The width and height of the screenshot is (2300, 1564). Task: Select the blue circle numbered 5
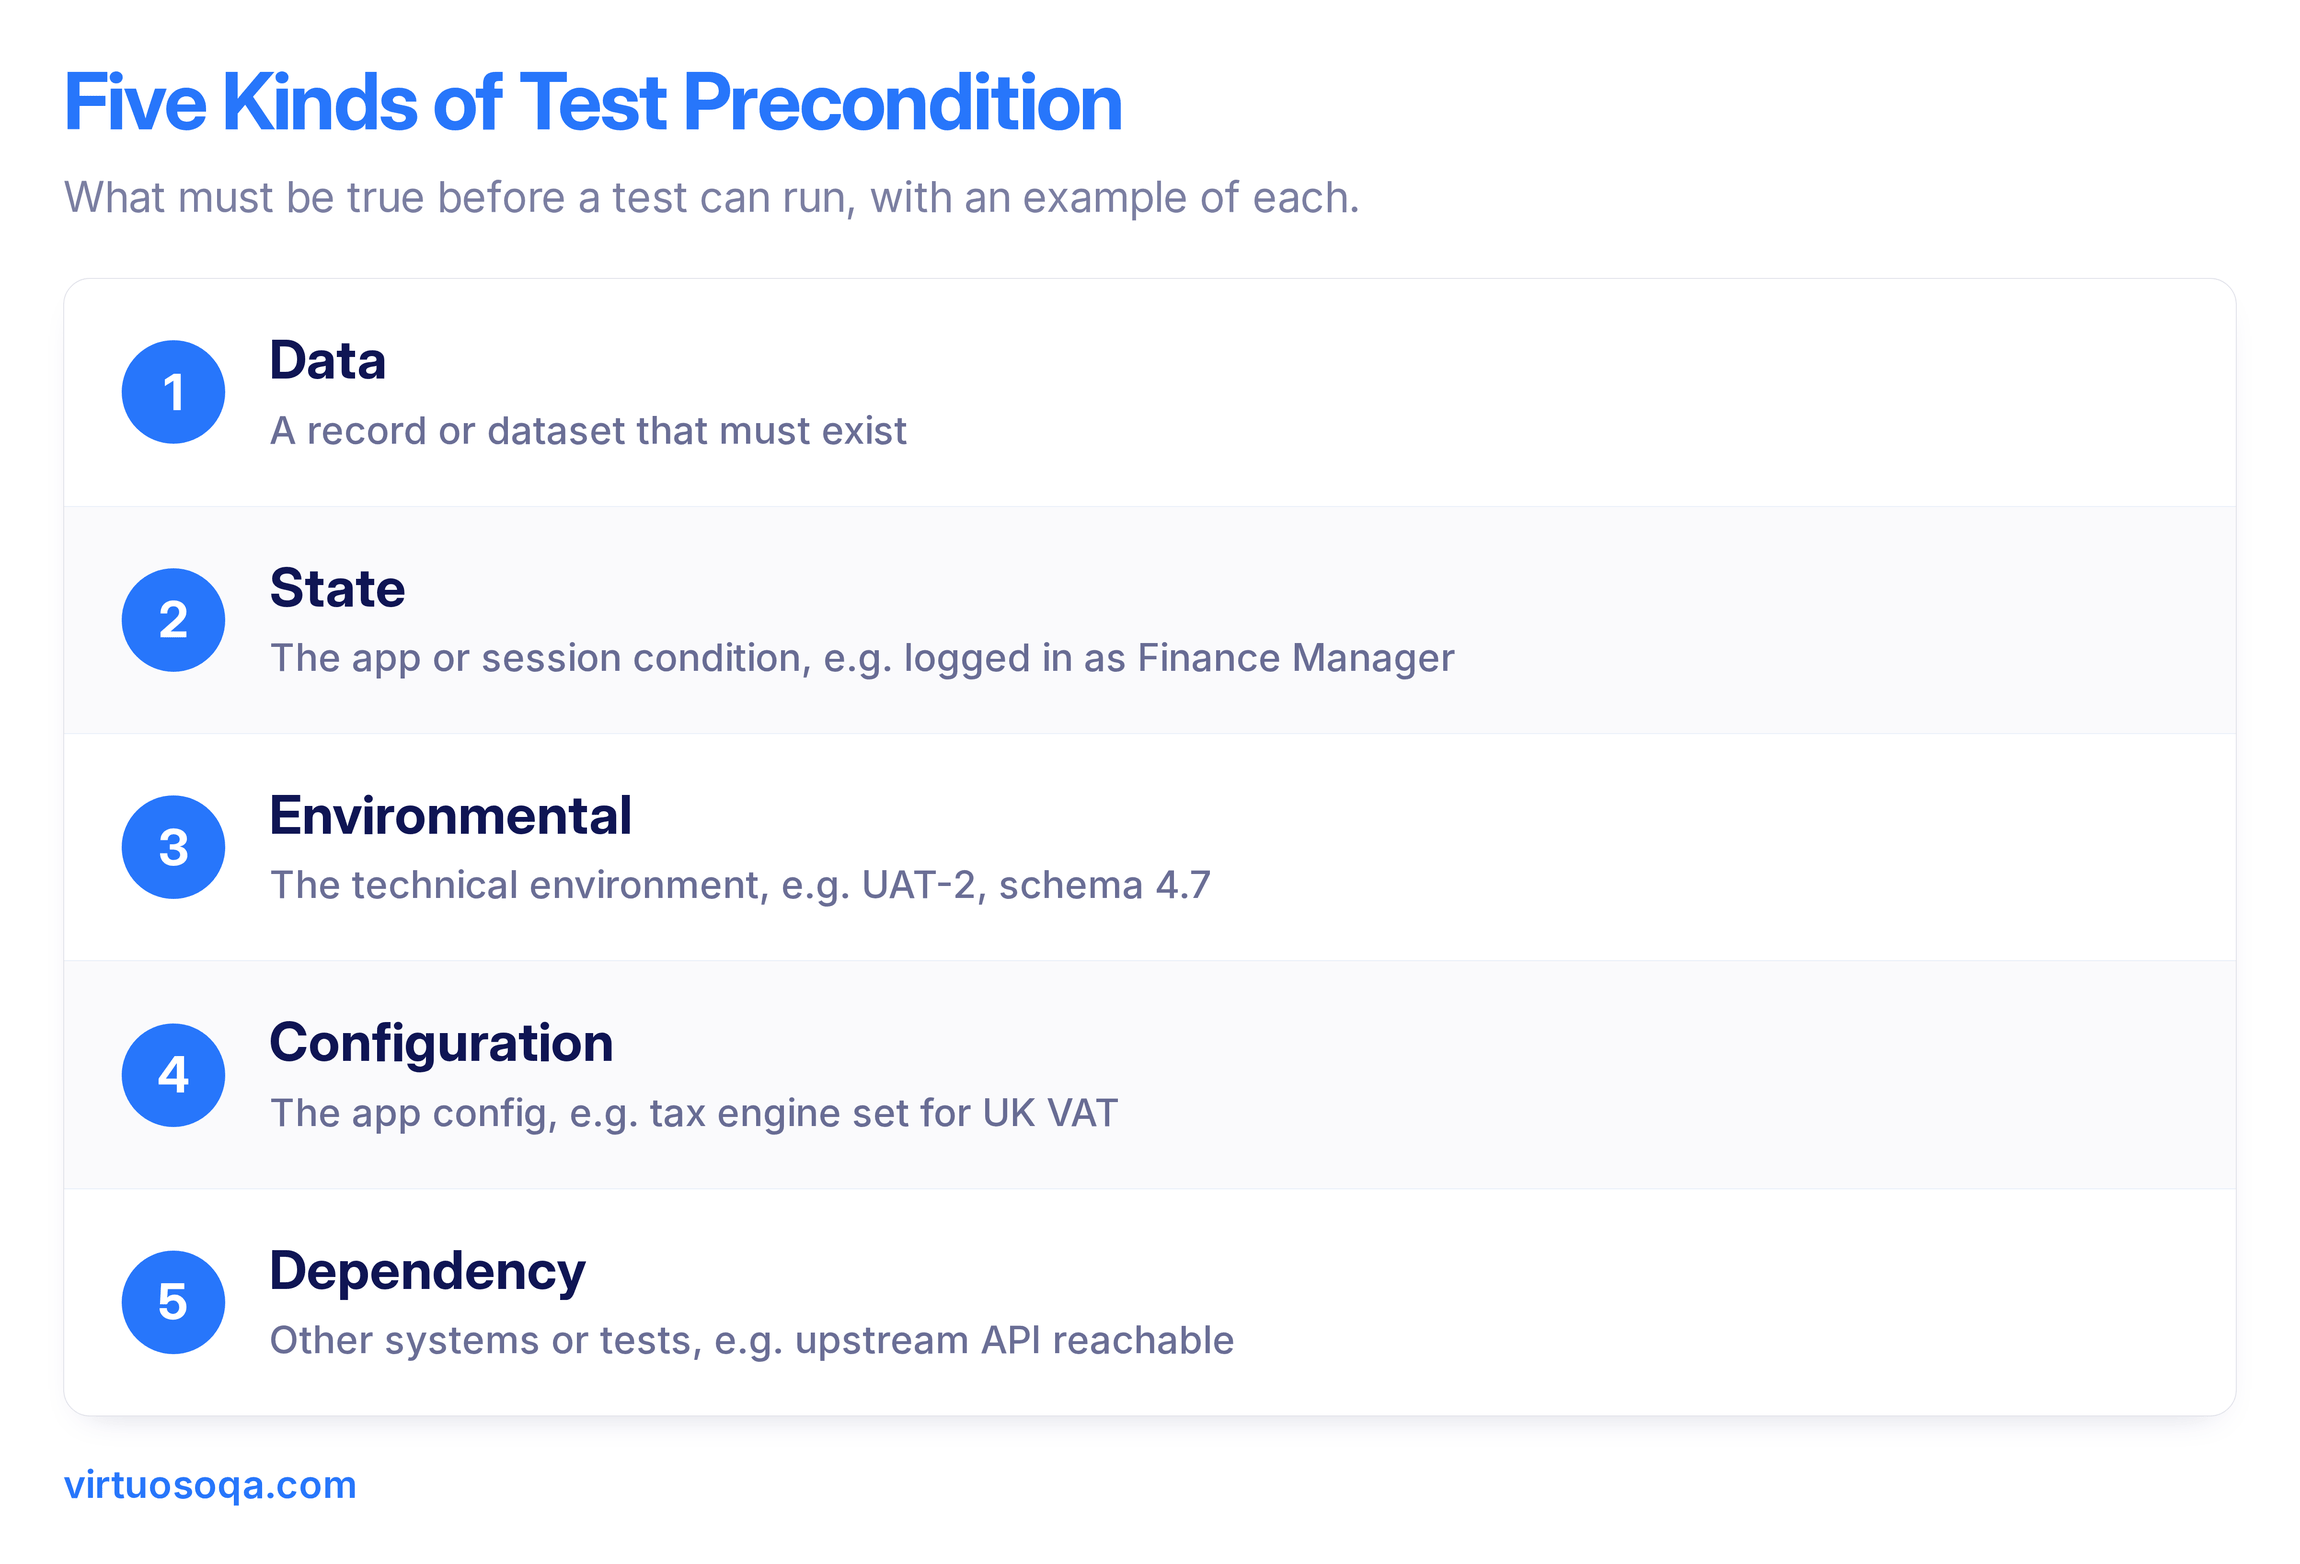pos(173,1302)
